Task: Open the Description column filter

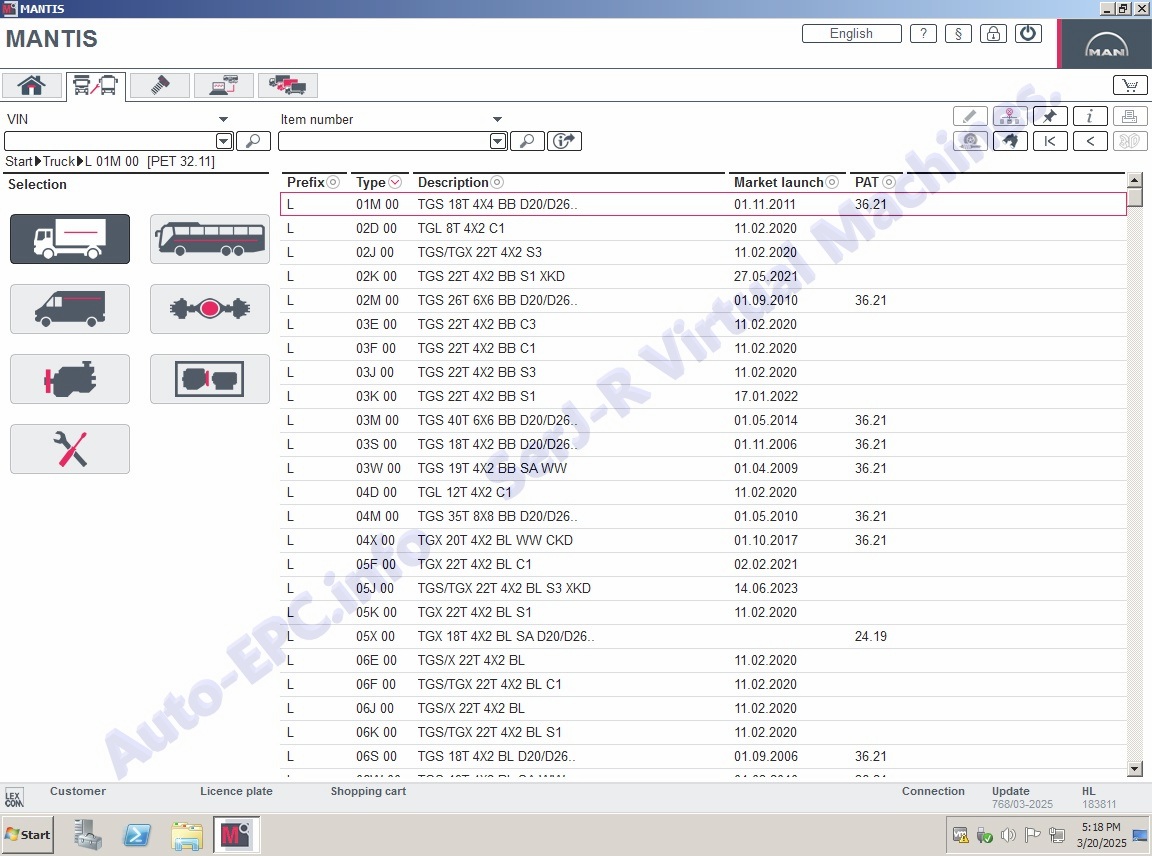Action: [x=497, y=182]
